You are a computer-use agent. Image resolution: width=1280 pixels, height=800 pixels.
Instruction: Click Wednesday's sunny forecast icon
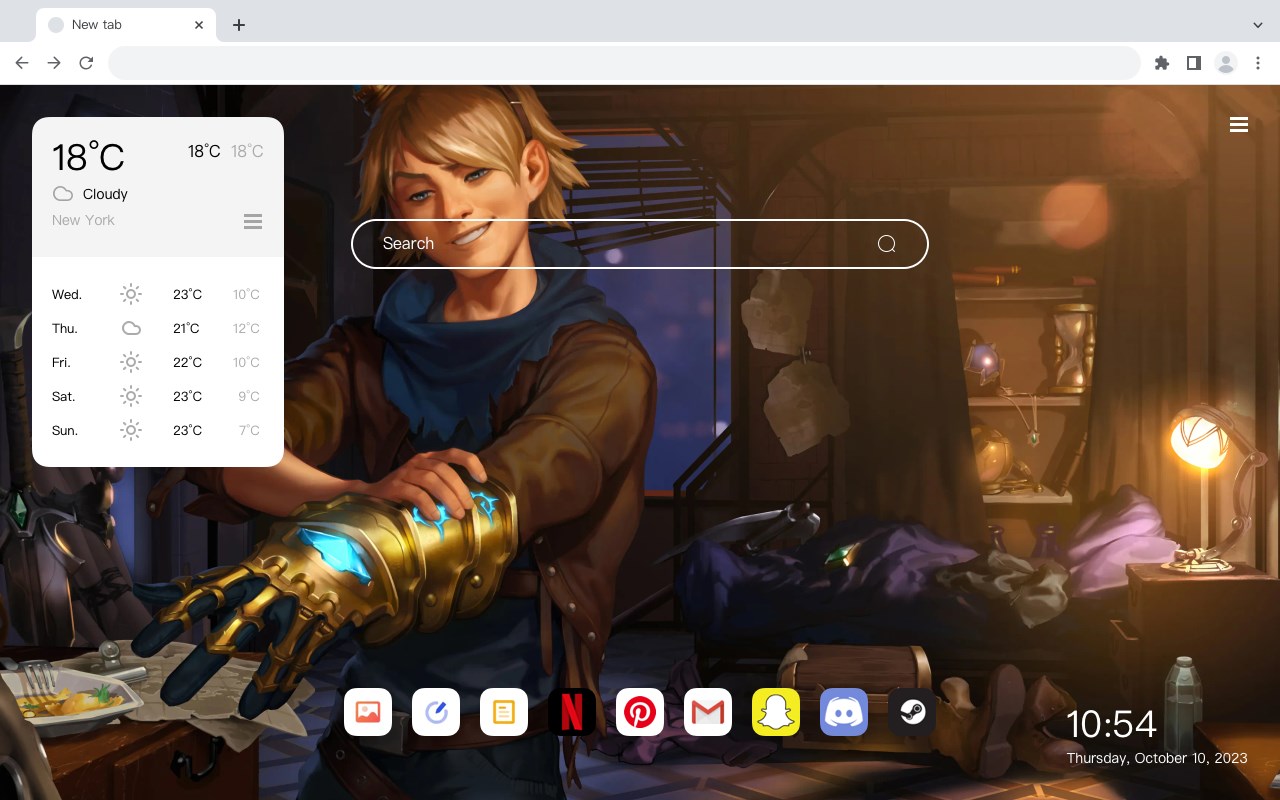tap(131, 294)
